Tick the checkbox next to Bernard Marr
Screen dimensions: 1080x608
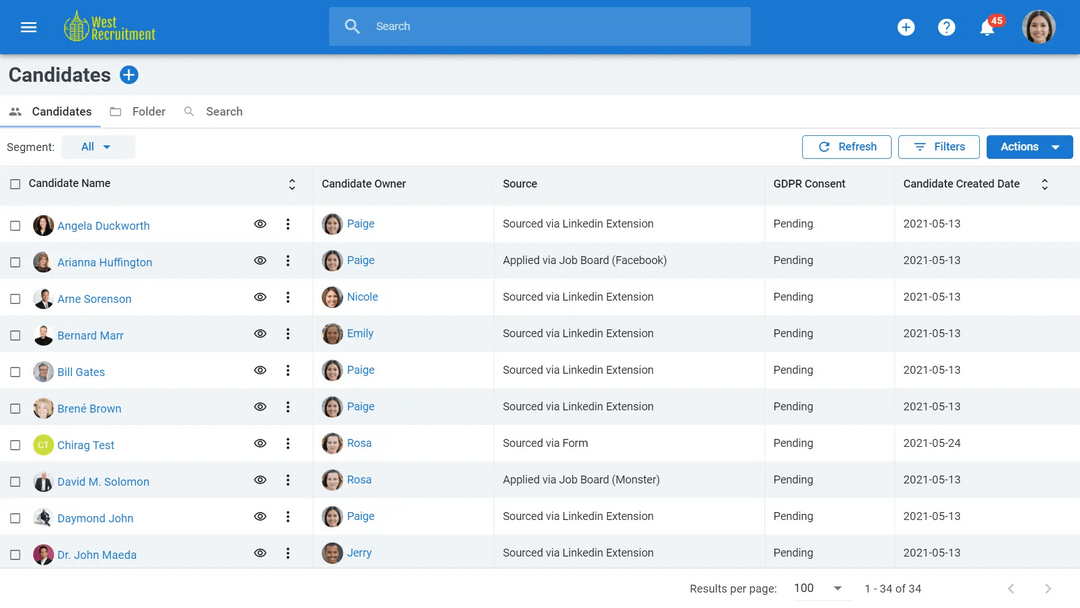click(15, 335)
